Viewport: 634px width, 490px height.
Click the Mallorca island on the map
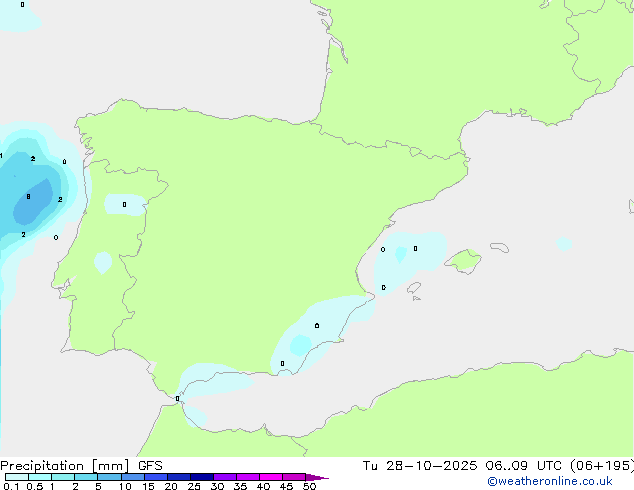463,261
